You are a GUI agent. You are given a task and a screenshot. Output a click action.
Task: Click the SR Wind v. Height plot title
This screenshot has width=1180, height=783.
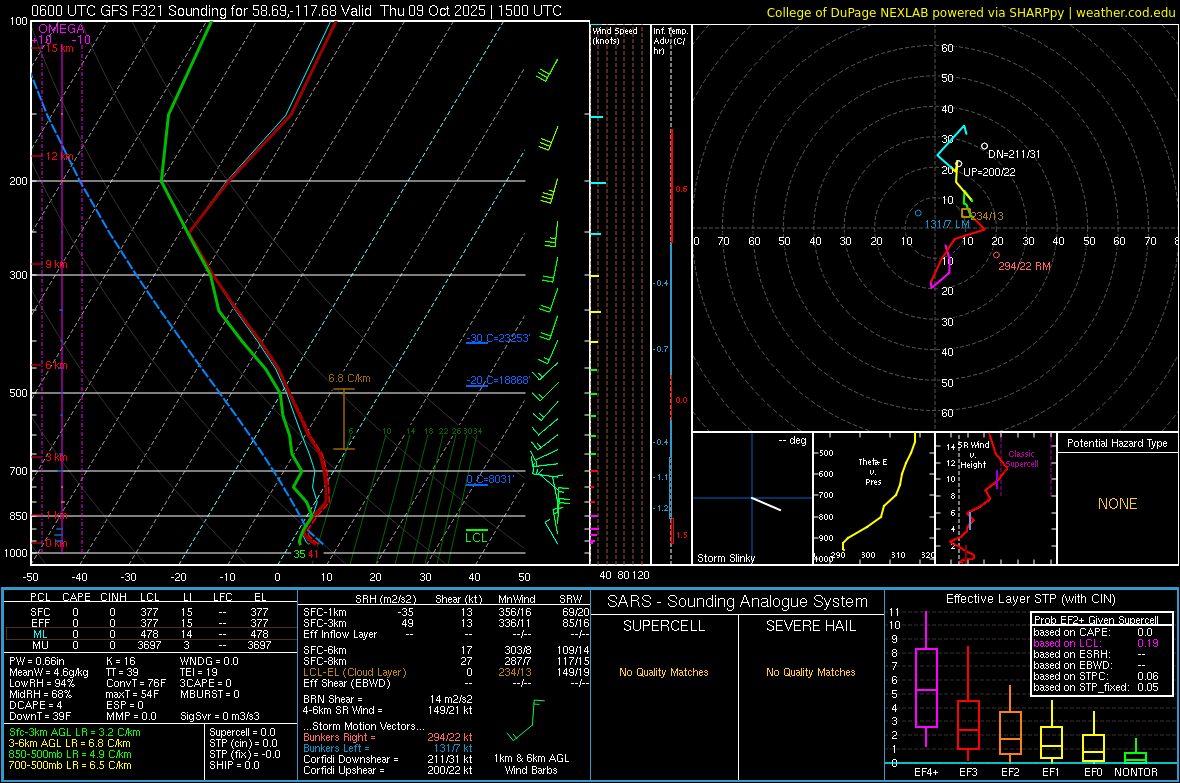coord(974,455)
